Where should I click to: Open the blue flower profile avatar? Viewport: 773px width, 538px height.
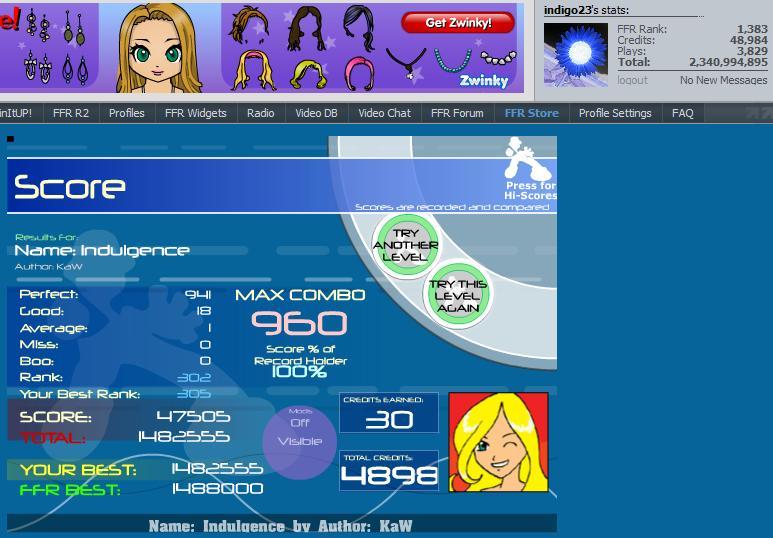point(576,55)
